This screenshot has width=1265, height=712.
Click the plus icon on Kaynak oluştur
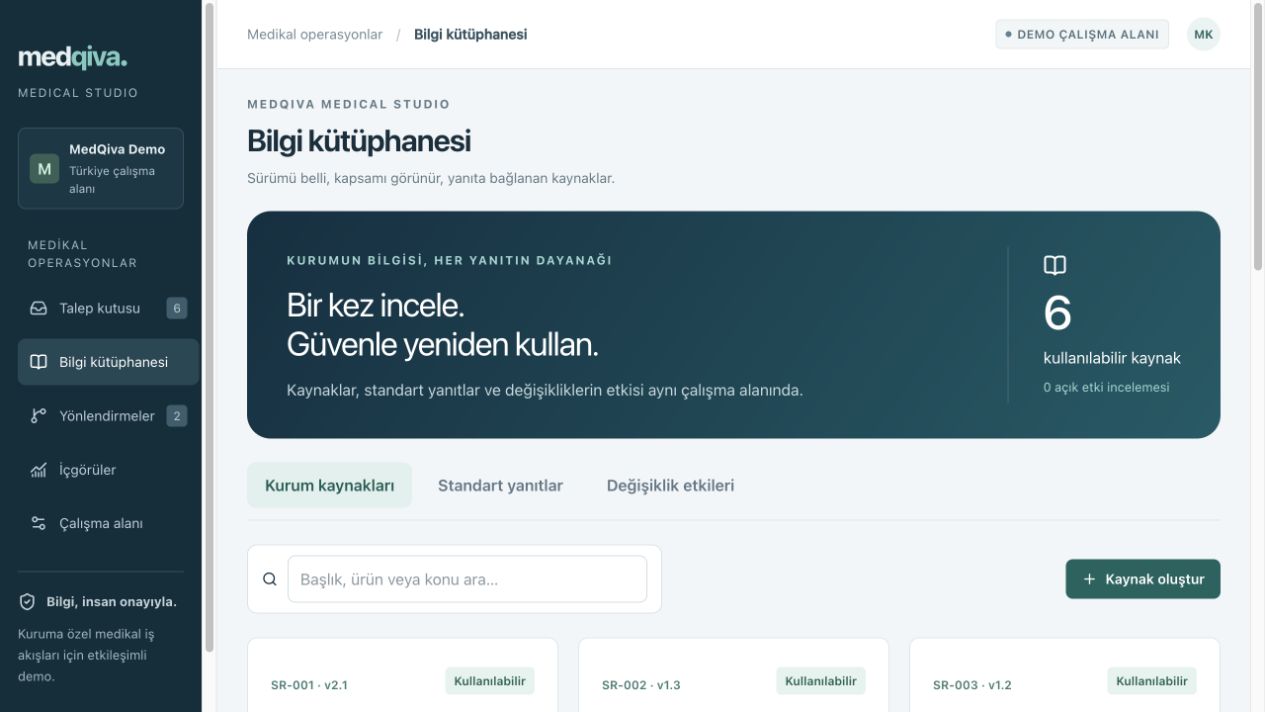click(x=1090, y=579)
